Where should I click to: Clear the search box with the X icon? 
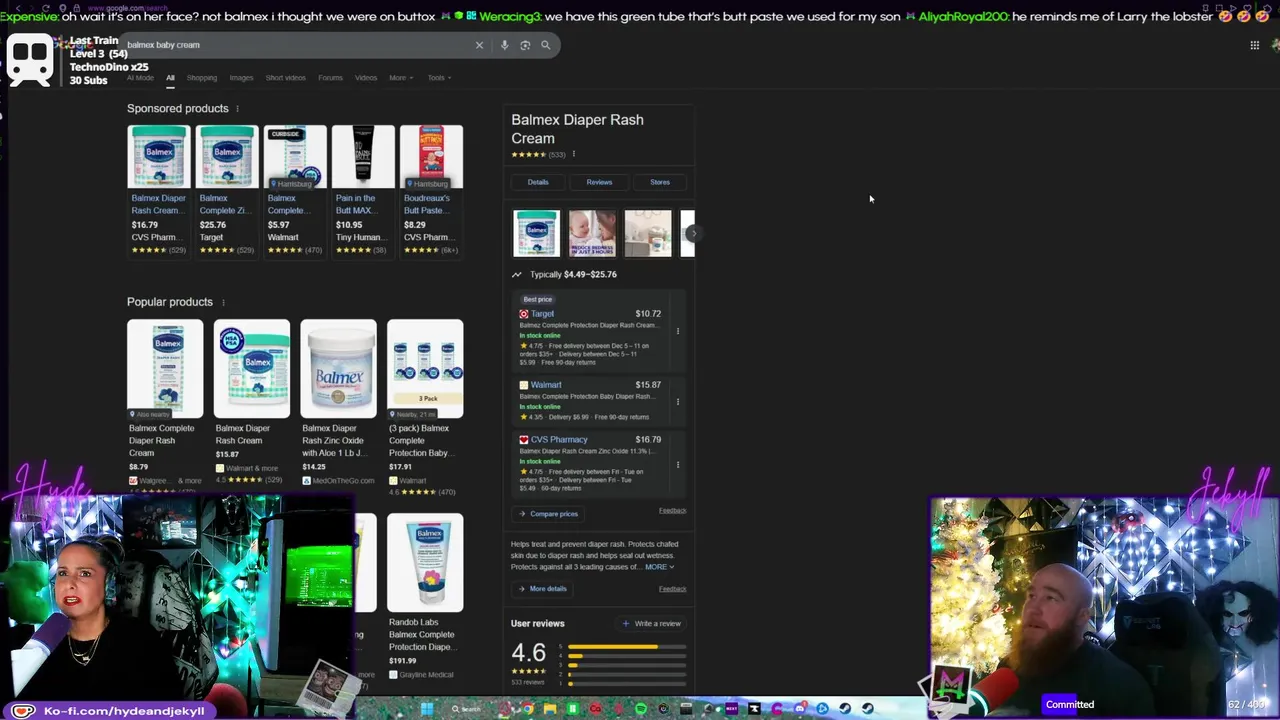[x=479, y=45]
